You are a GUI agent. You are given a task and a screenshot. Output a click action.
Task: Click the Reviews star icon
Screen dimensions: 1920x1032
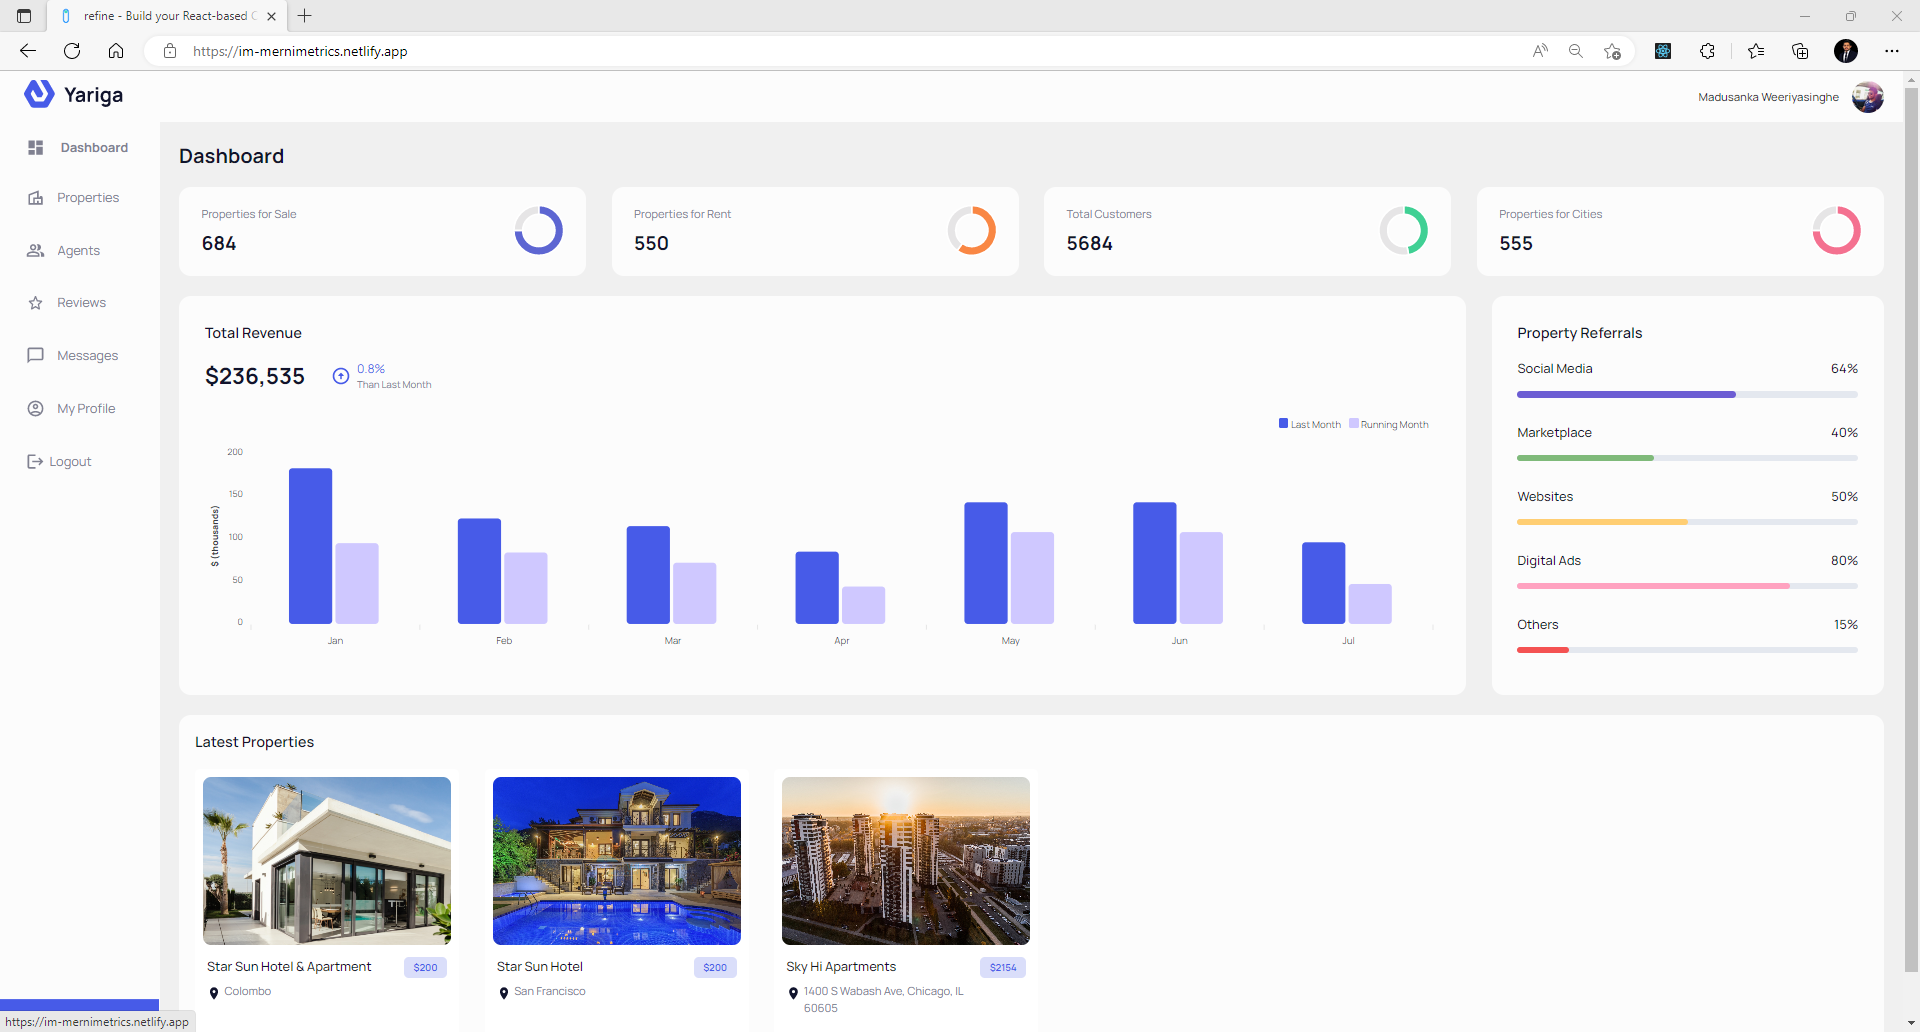point(36,303)
